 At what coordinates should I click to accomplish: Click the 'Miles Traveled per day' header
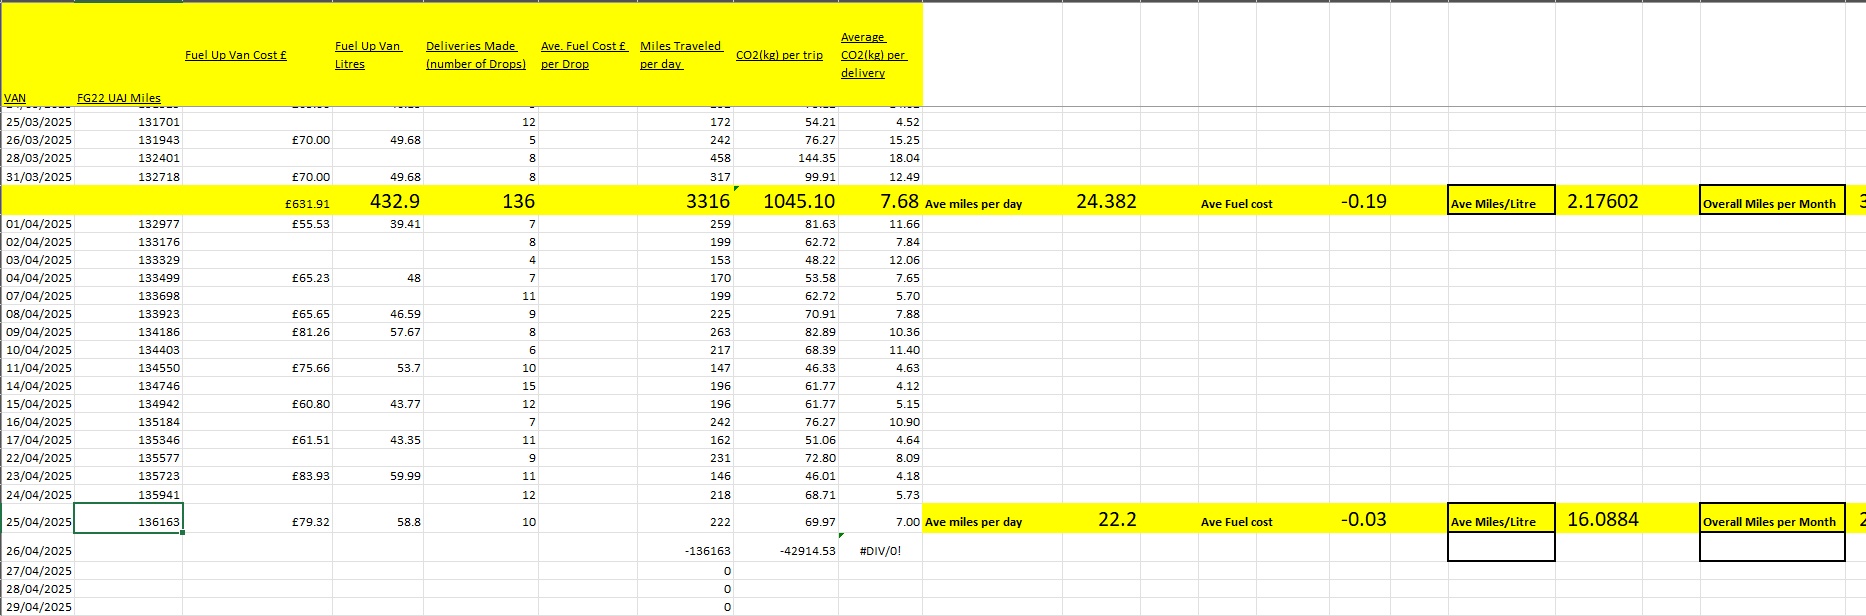click(x=680, y=55)
